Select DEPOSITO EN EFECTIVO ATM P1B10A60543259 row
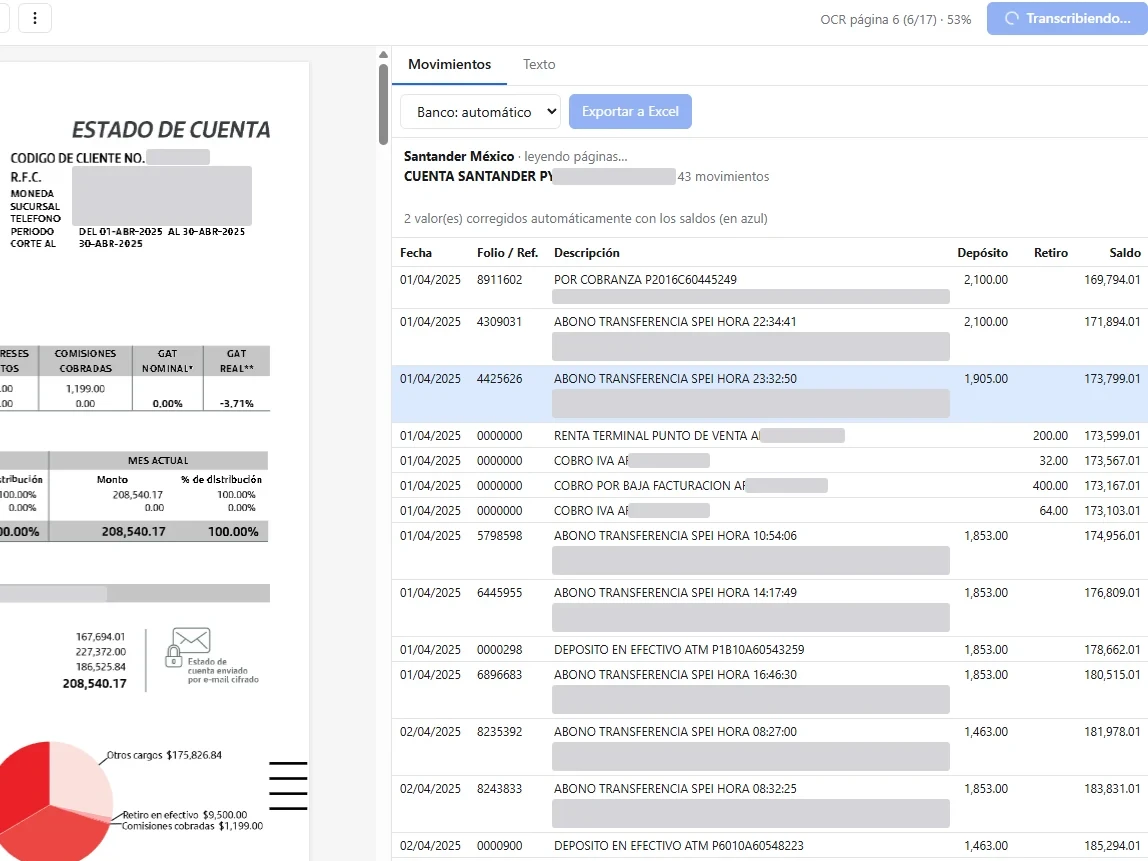 coord(769,649)
